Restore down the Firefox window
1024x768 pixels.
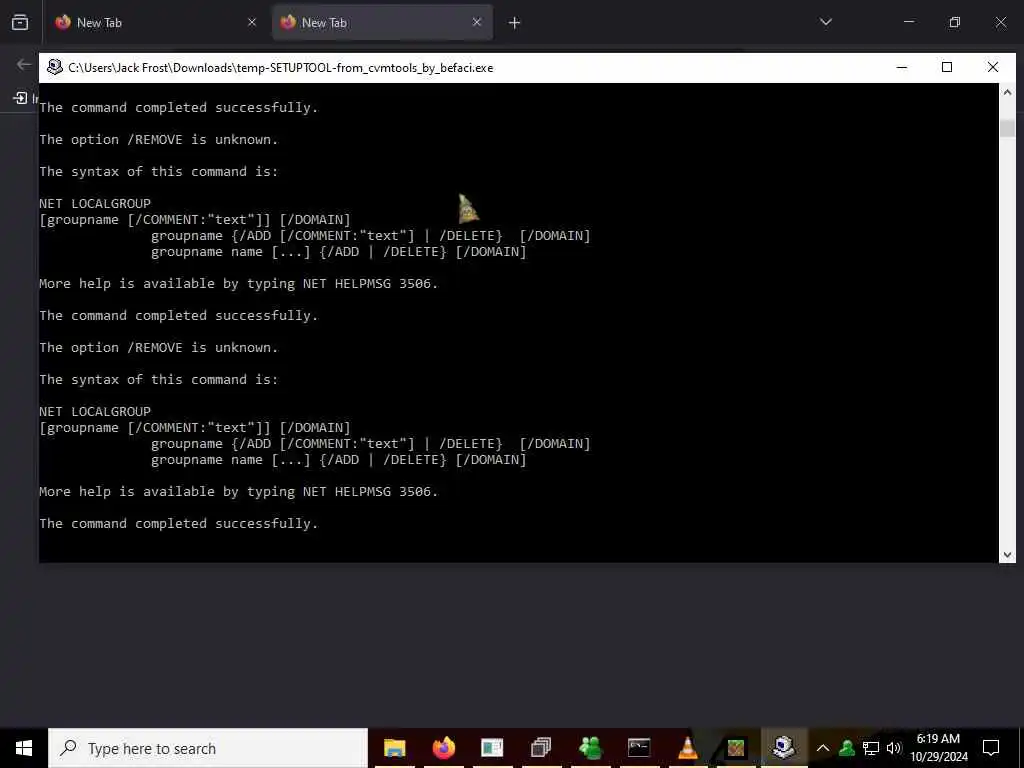[x=954, y=22]
